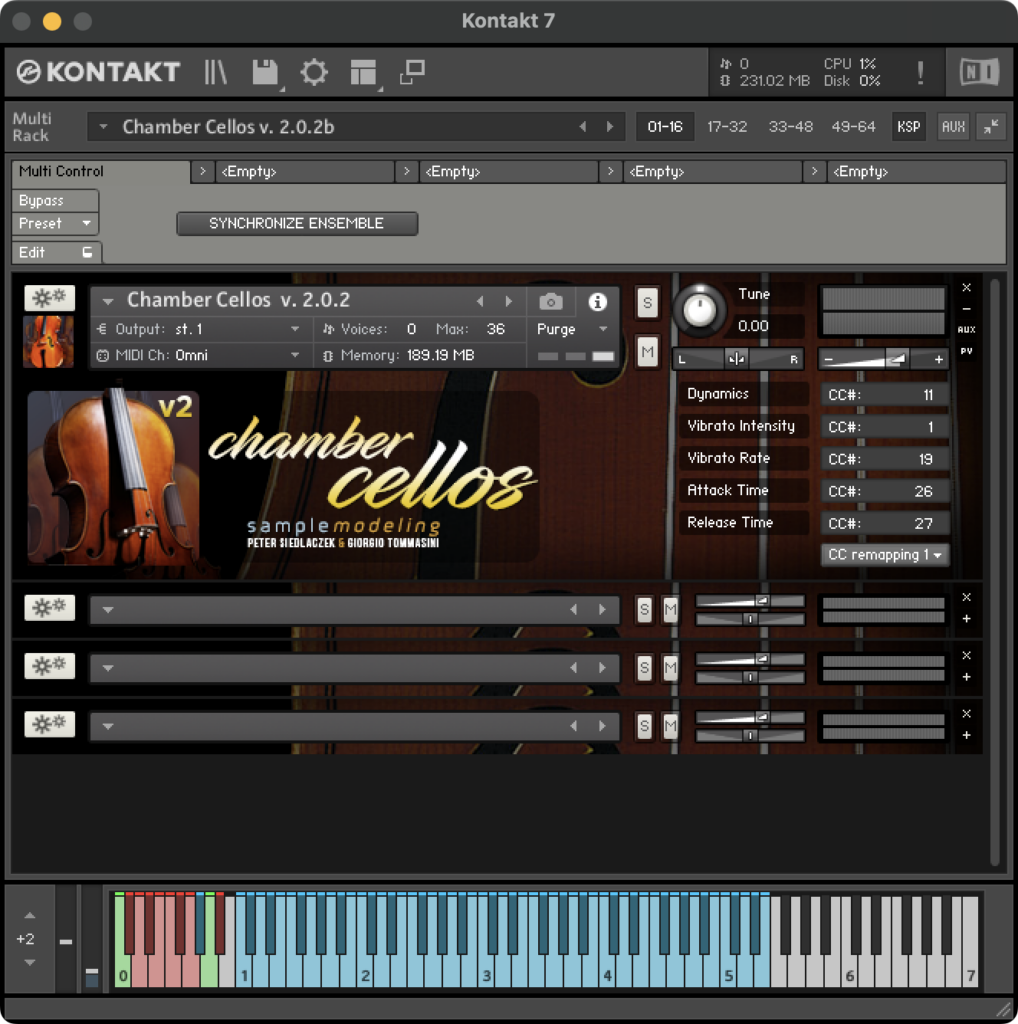The height and width of the screenshot is (1024, 1018).
Task: Switch to rack page 01-16
Action: click(665, 126)
